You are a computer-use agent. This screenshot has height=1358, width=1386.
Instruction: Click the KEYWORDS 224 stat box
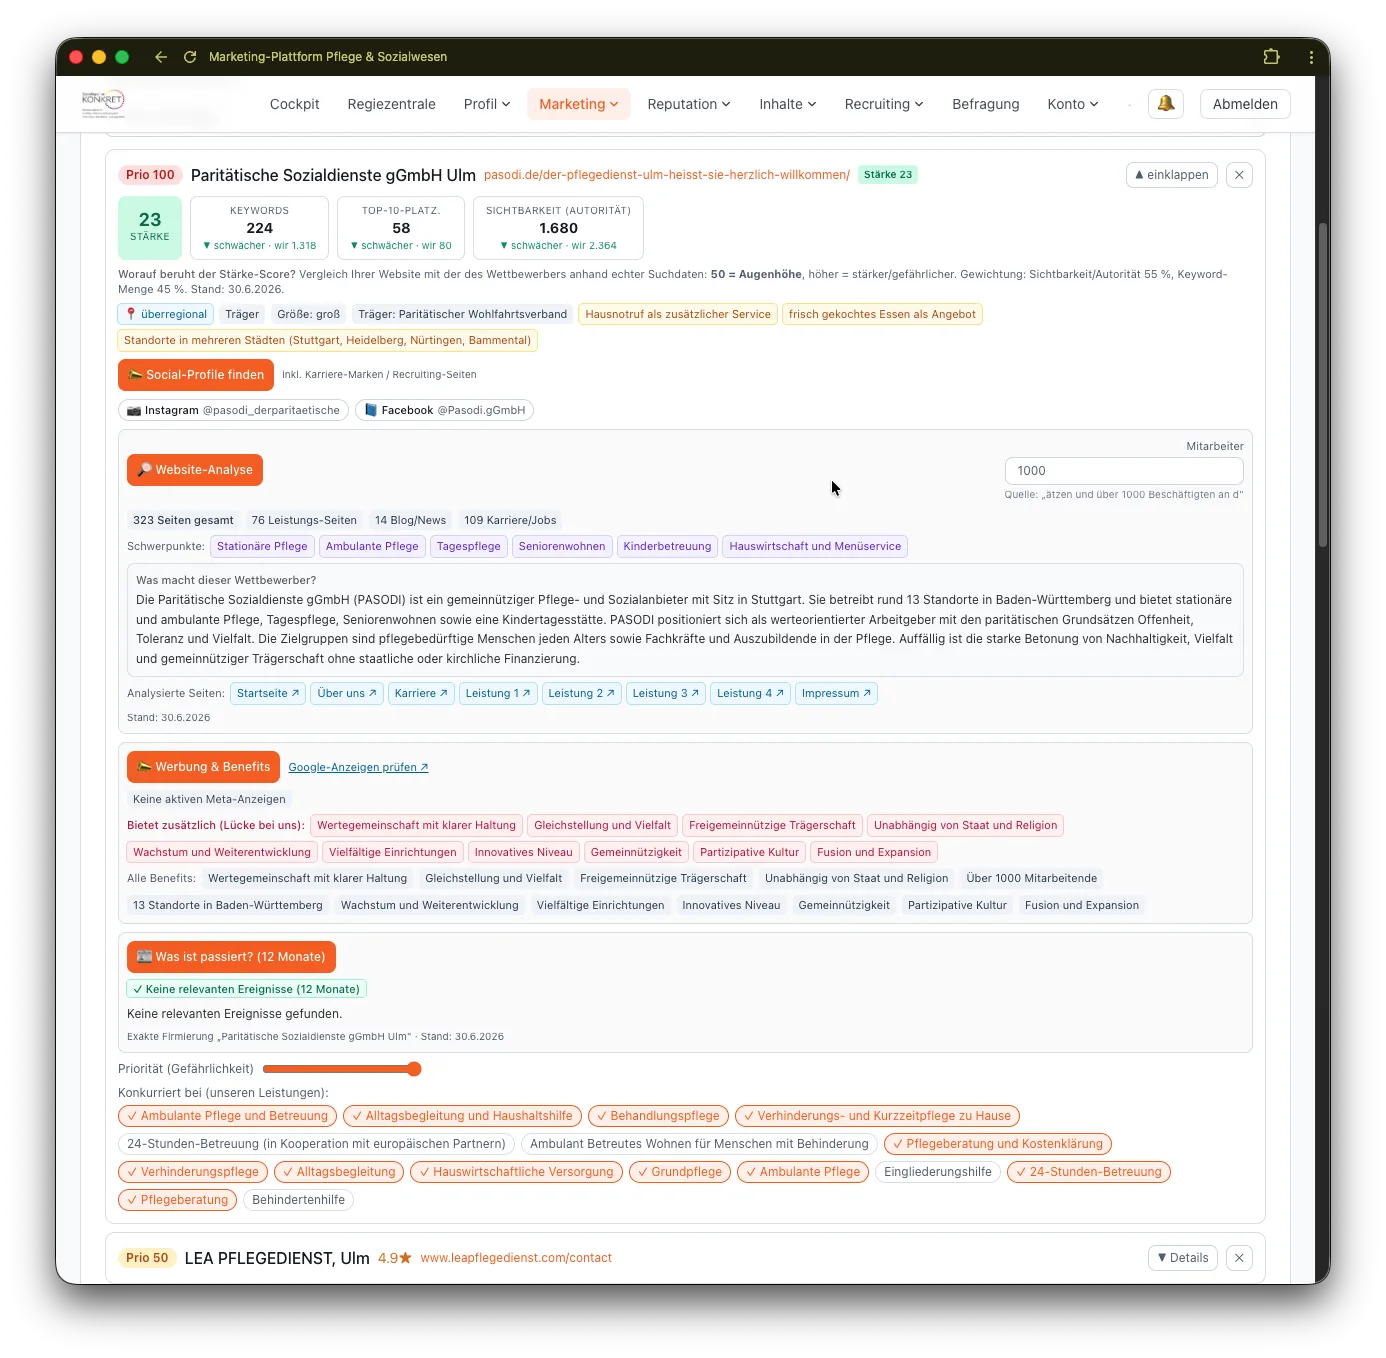click(x=259, y=228)
